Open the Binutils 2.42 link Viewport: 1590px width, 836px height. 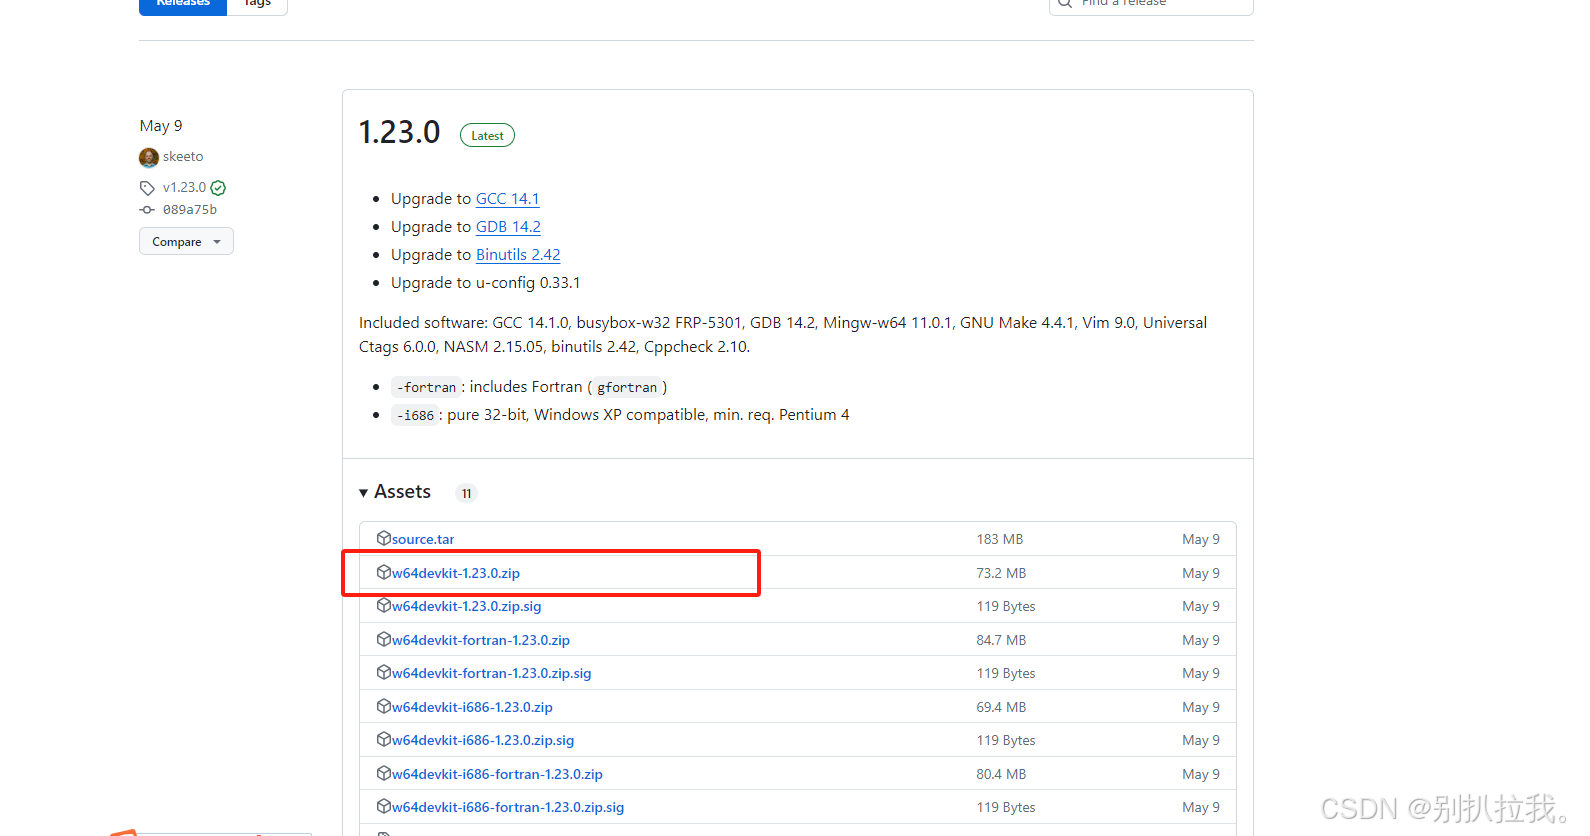coord(518,255)
